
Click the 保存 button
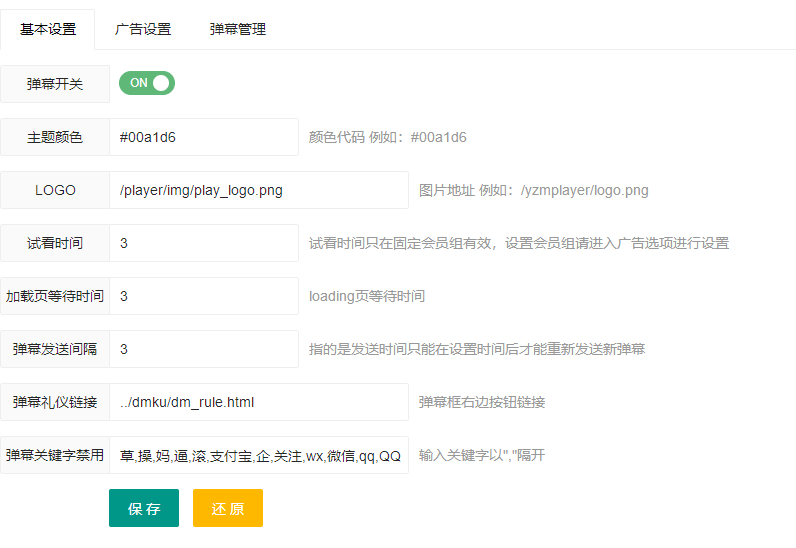pos(144,508)
